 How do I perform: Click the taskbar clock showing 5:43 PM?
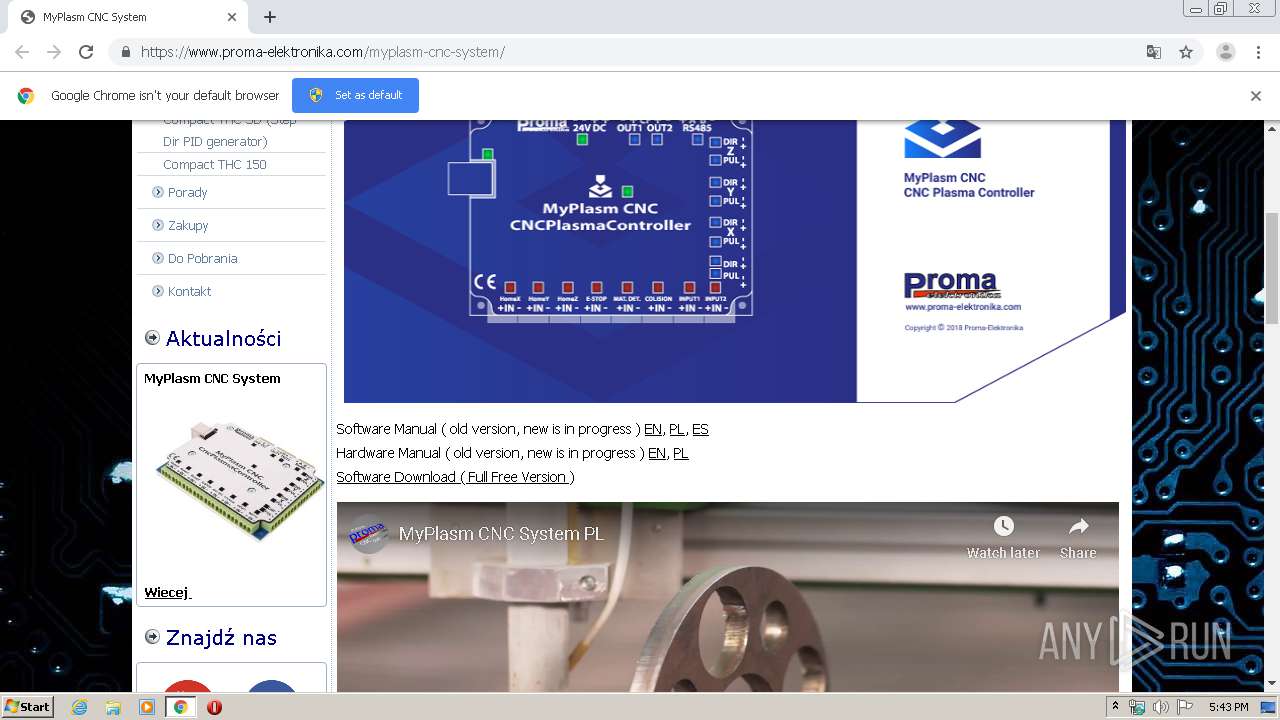tap(1228, 707)
